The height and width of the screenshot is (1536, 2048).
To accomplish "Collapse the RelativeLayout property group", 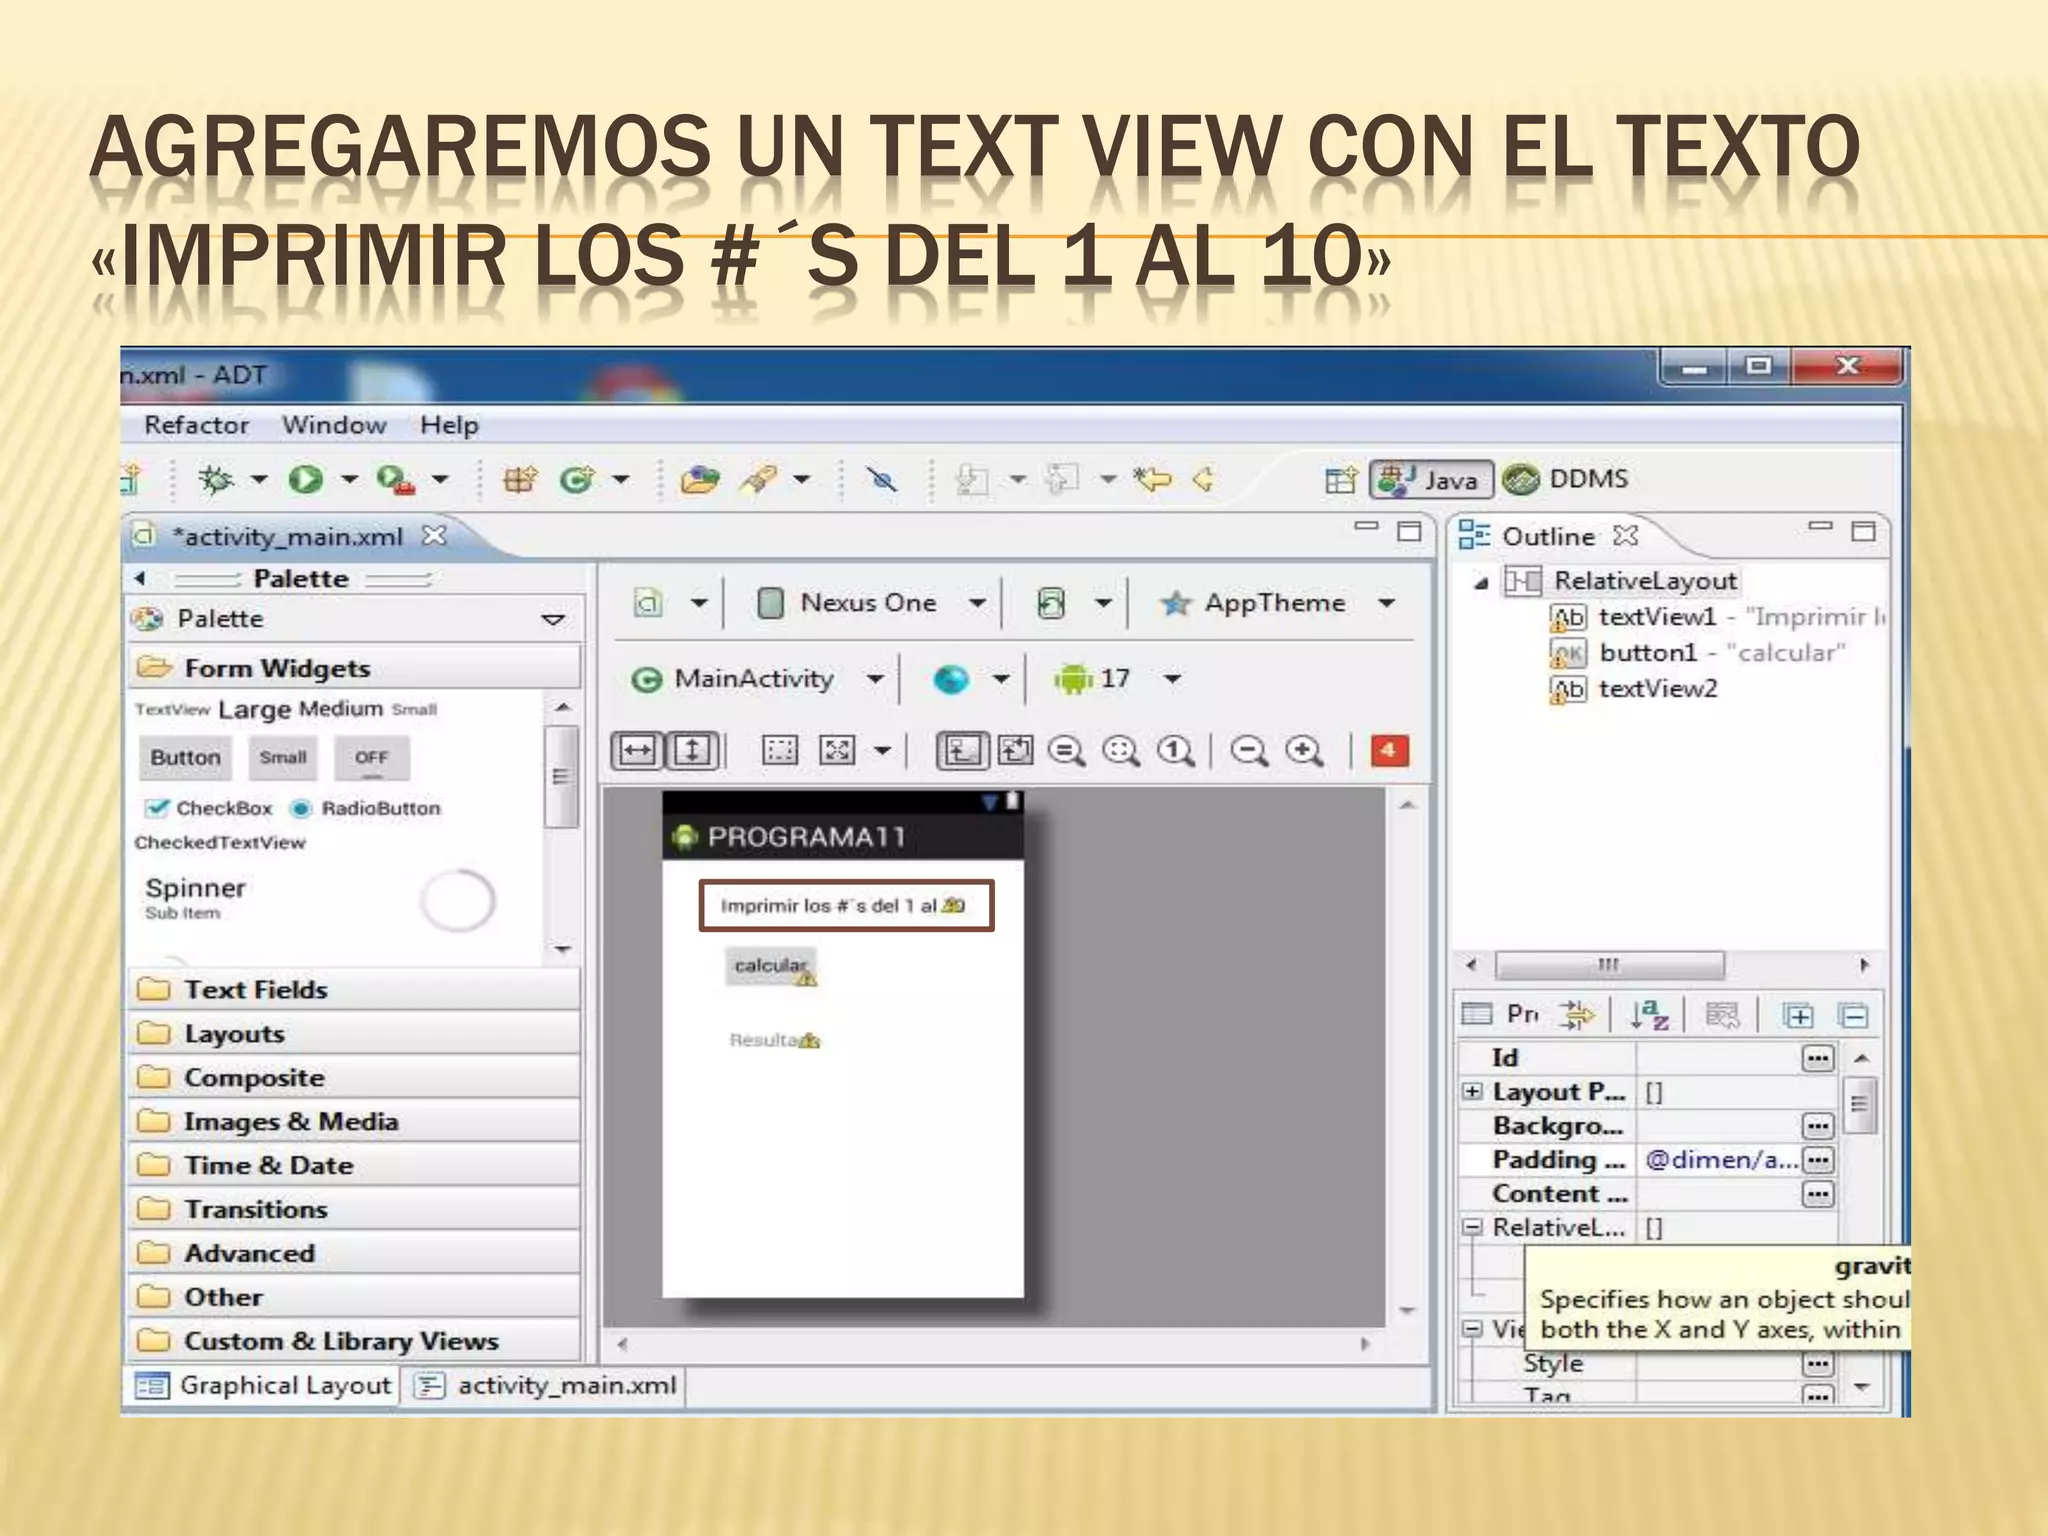I will tap(1472, 1227).
